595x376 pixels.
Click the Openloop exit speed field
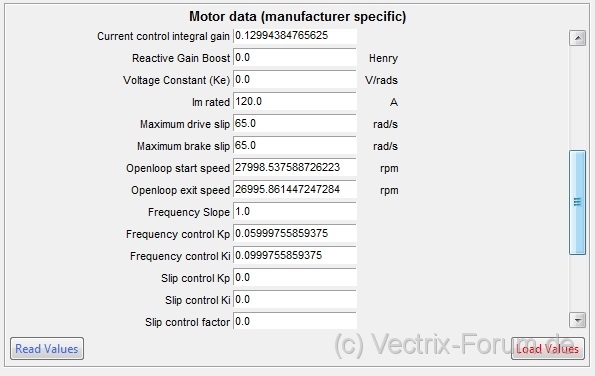click(295, 190)
